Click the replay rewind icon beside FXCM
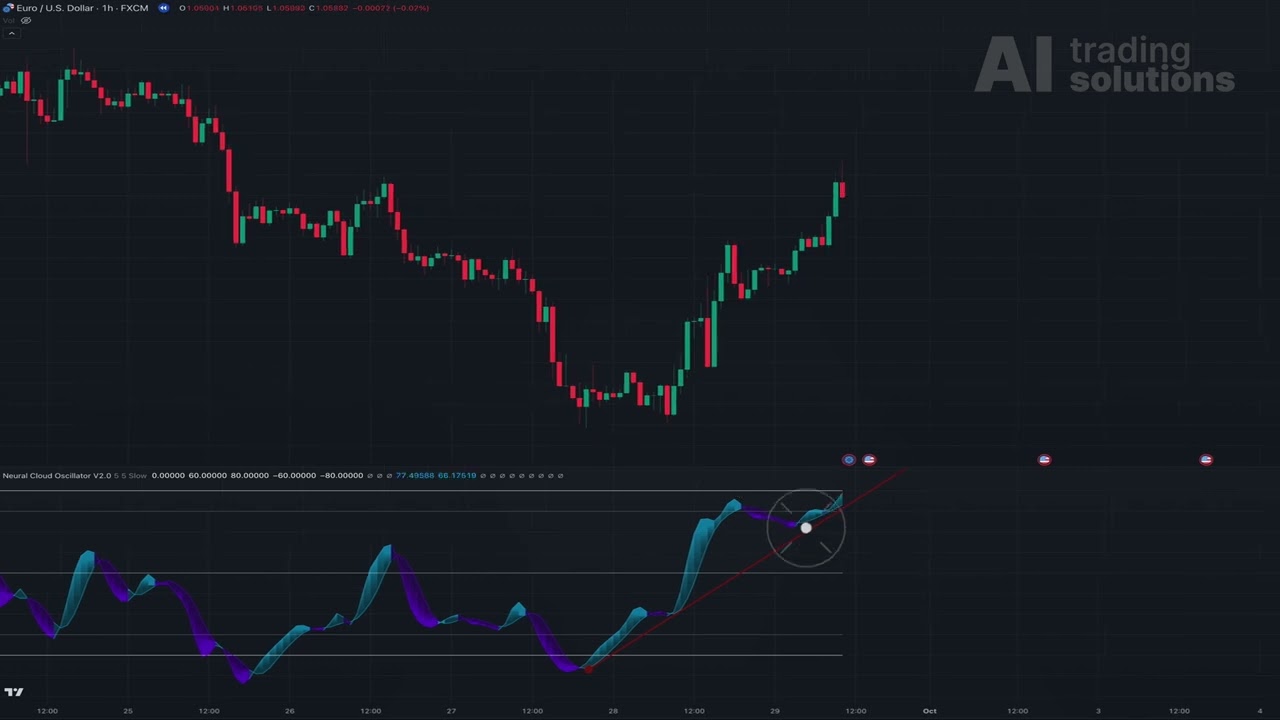The width and height of the screenshot is (1280, 720). click(163, 8)
